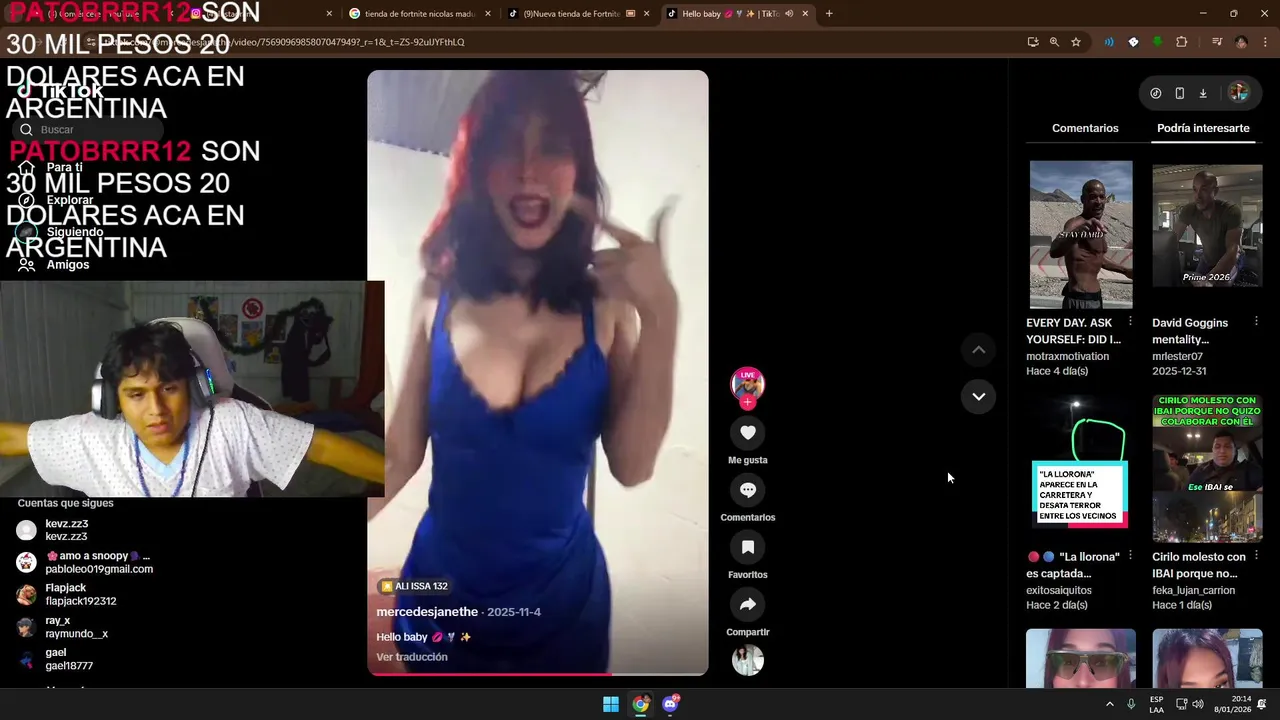Click the blue sound-wave extension icon

[x=1109, y=42]
